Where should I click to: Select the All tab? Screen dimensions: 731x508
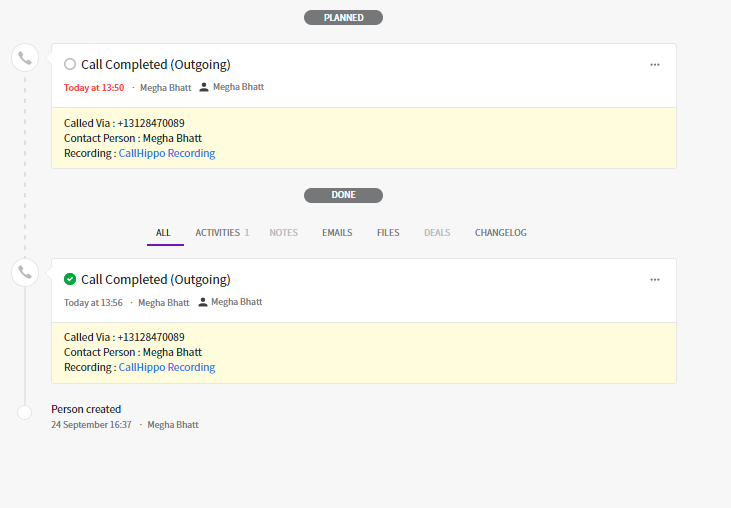click(163, 233)
